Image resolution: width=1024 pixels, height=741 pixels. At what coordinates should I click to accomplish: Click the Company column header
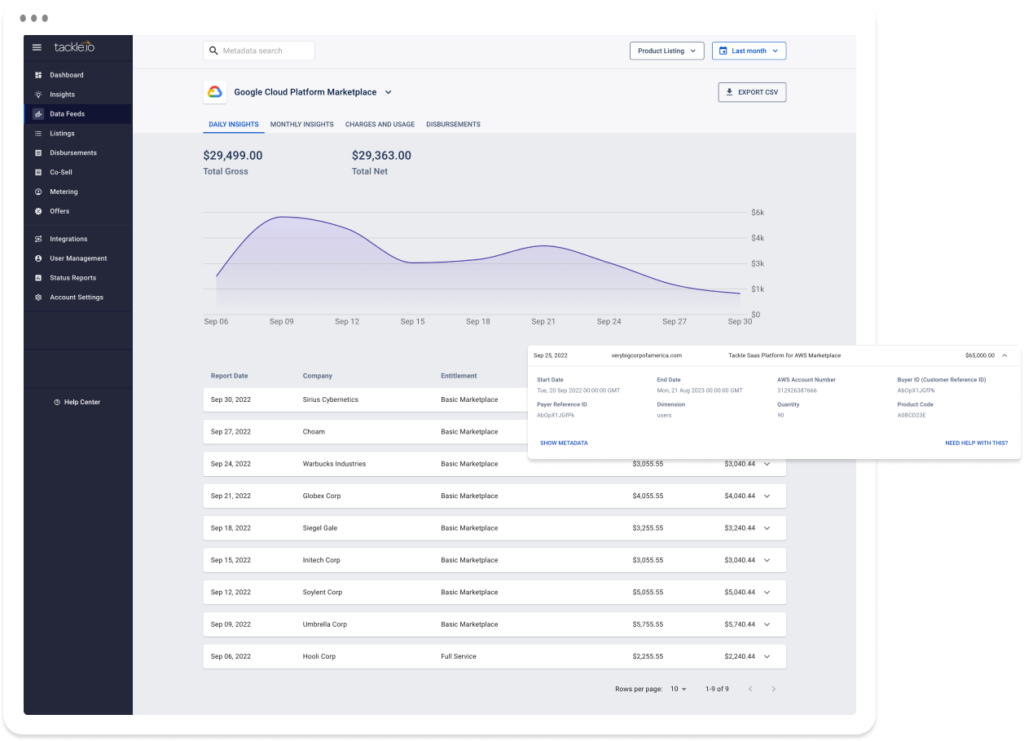point(317,376)
